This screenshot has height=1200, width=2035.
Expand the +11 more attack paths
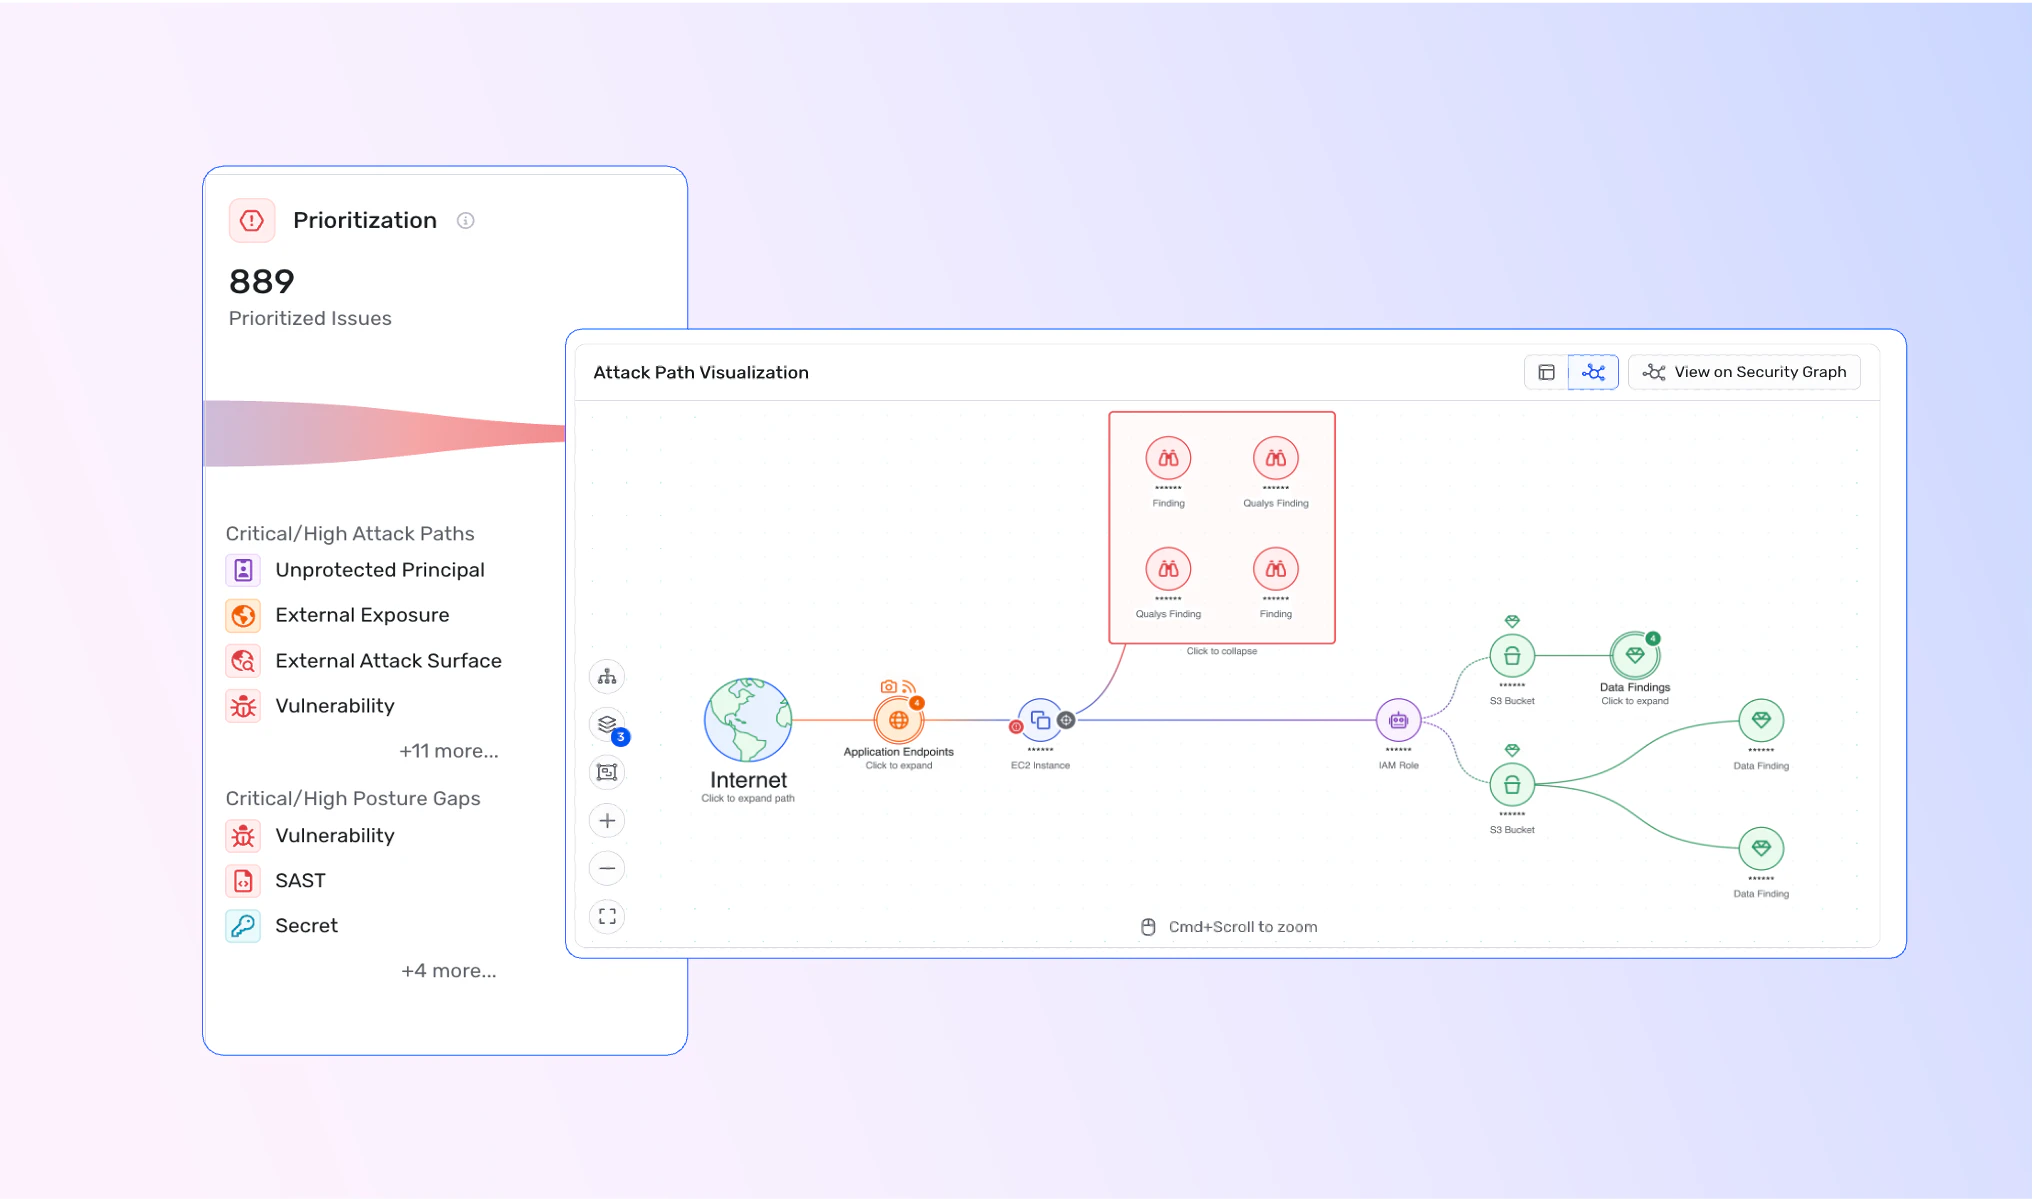[449, 751]
